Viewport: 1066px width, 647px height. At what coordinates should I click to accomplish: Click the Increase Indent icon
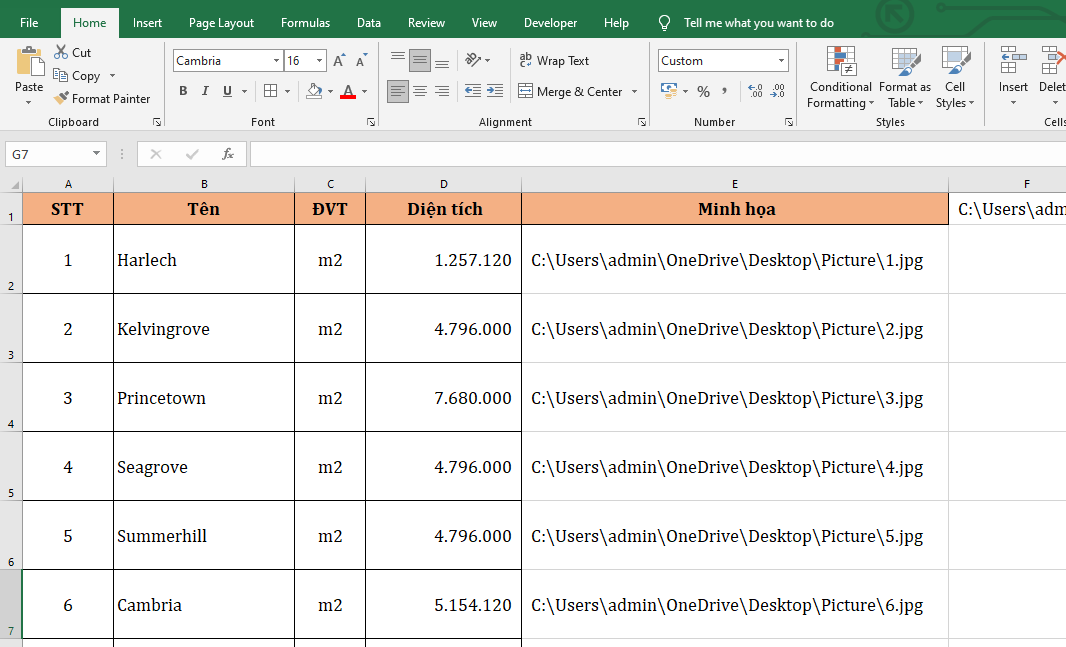tap(494, 92)
